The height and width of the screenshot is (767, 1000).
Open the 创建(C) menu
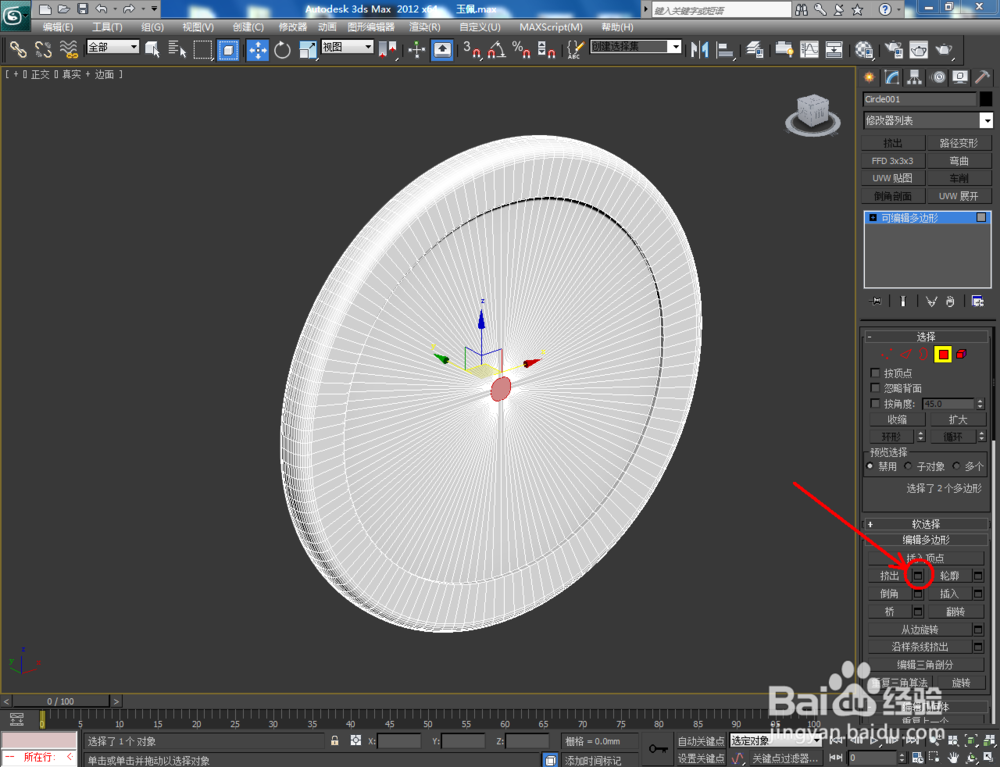point(248,27)
